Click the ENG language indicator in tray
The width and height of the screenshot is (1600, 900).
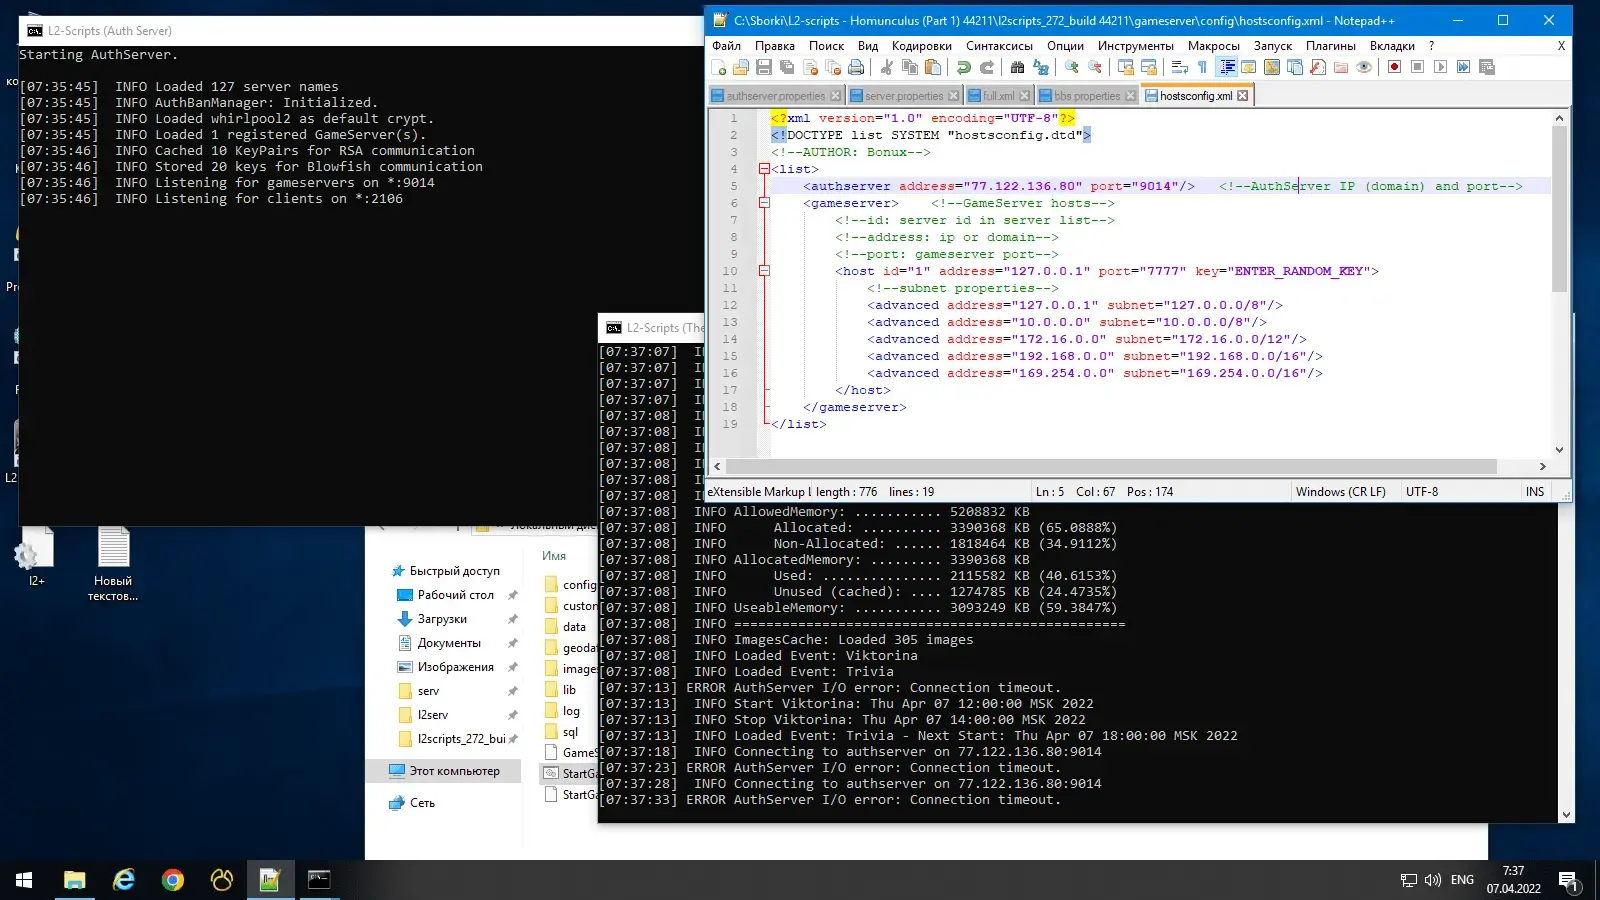[1462, 880]
